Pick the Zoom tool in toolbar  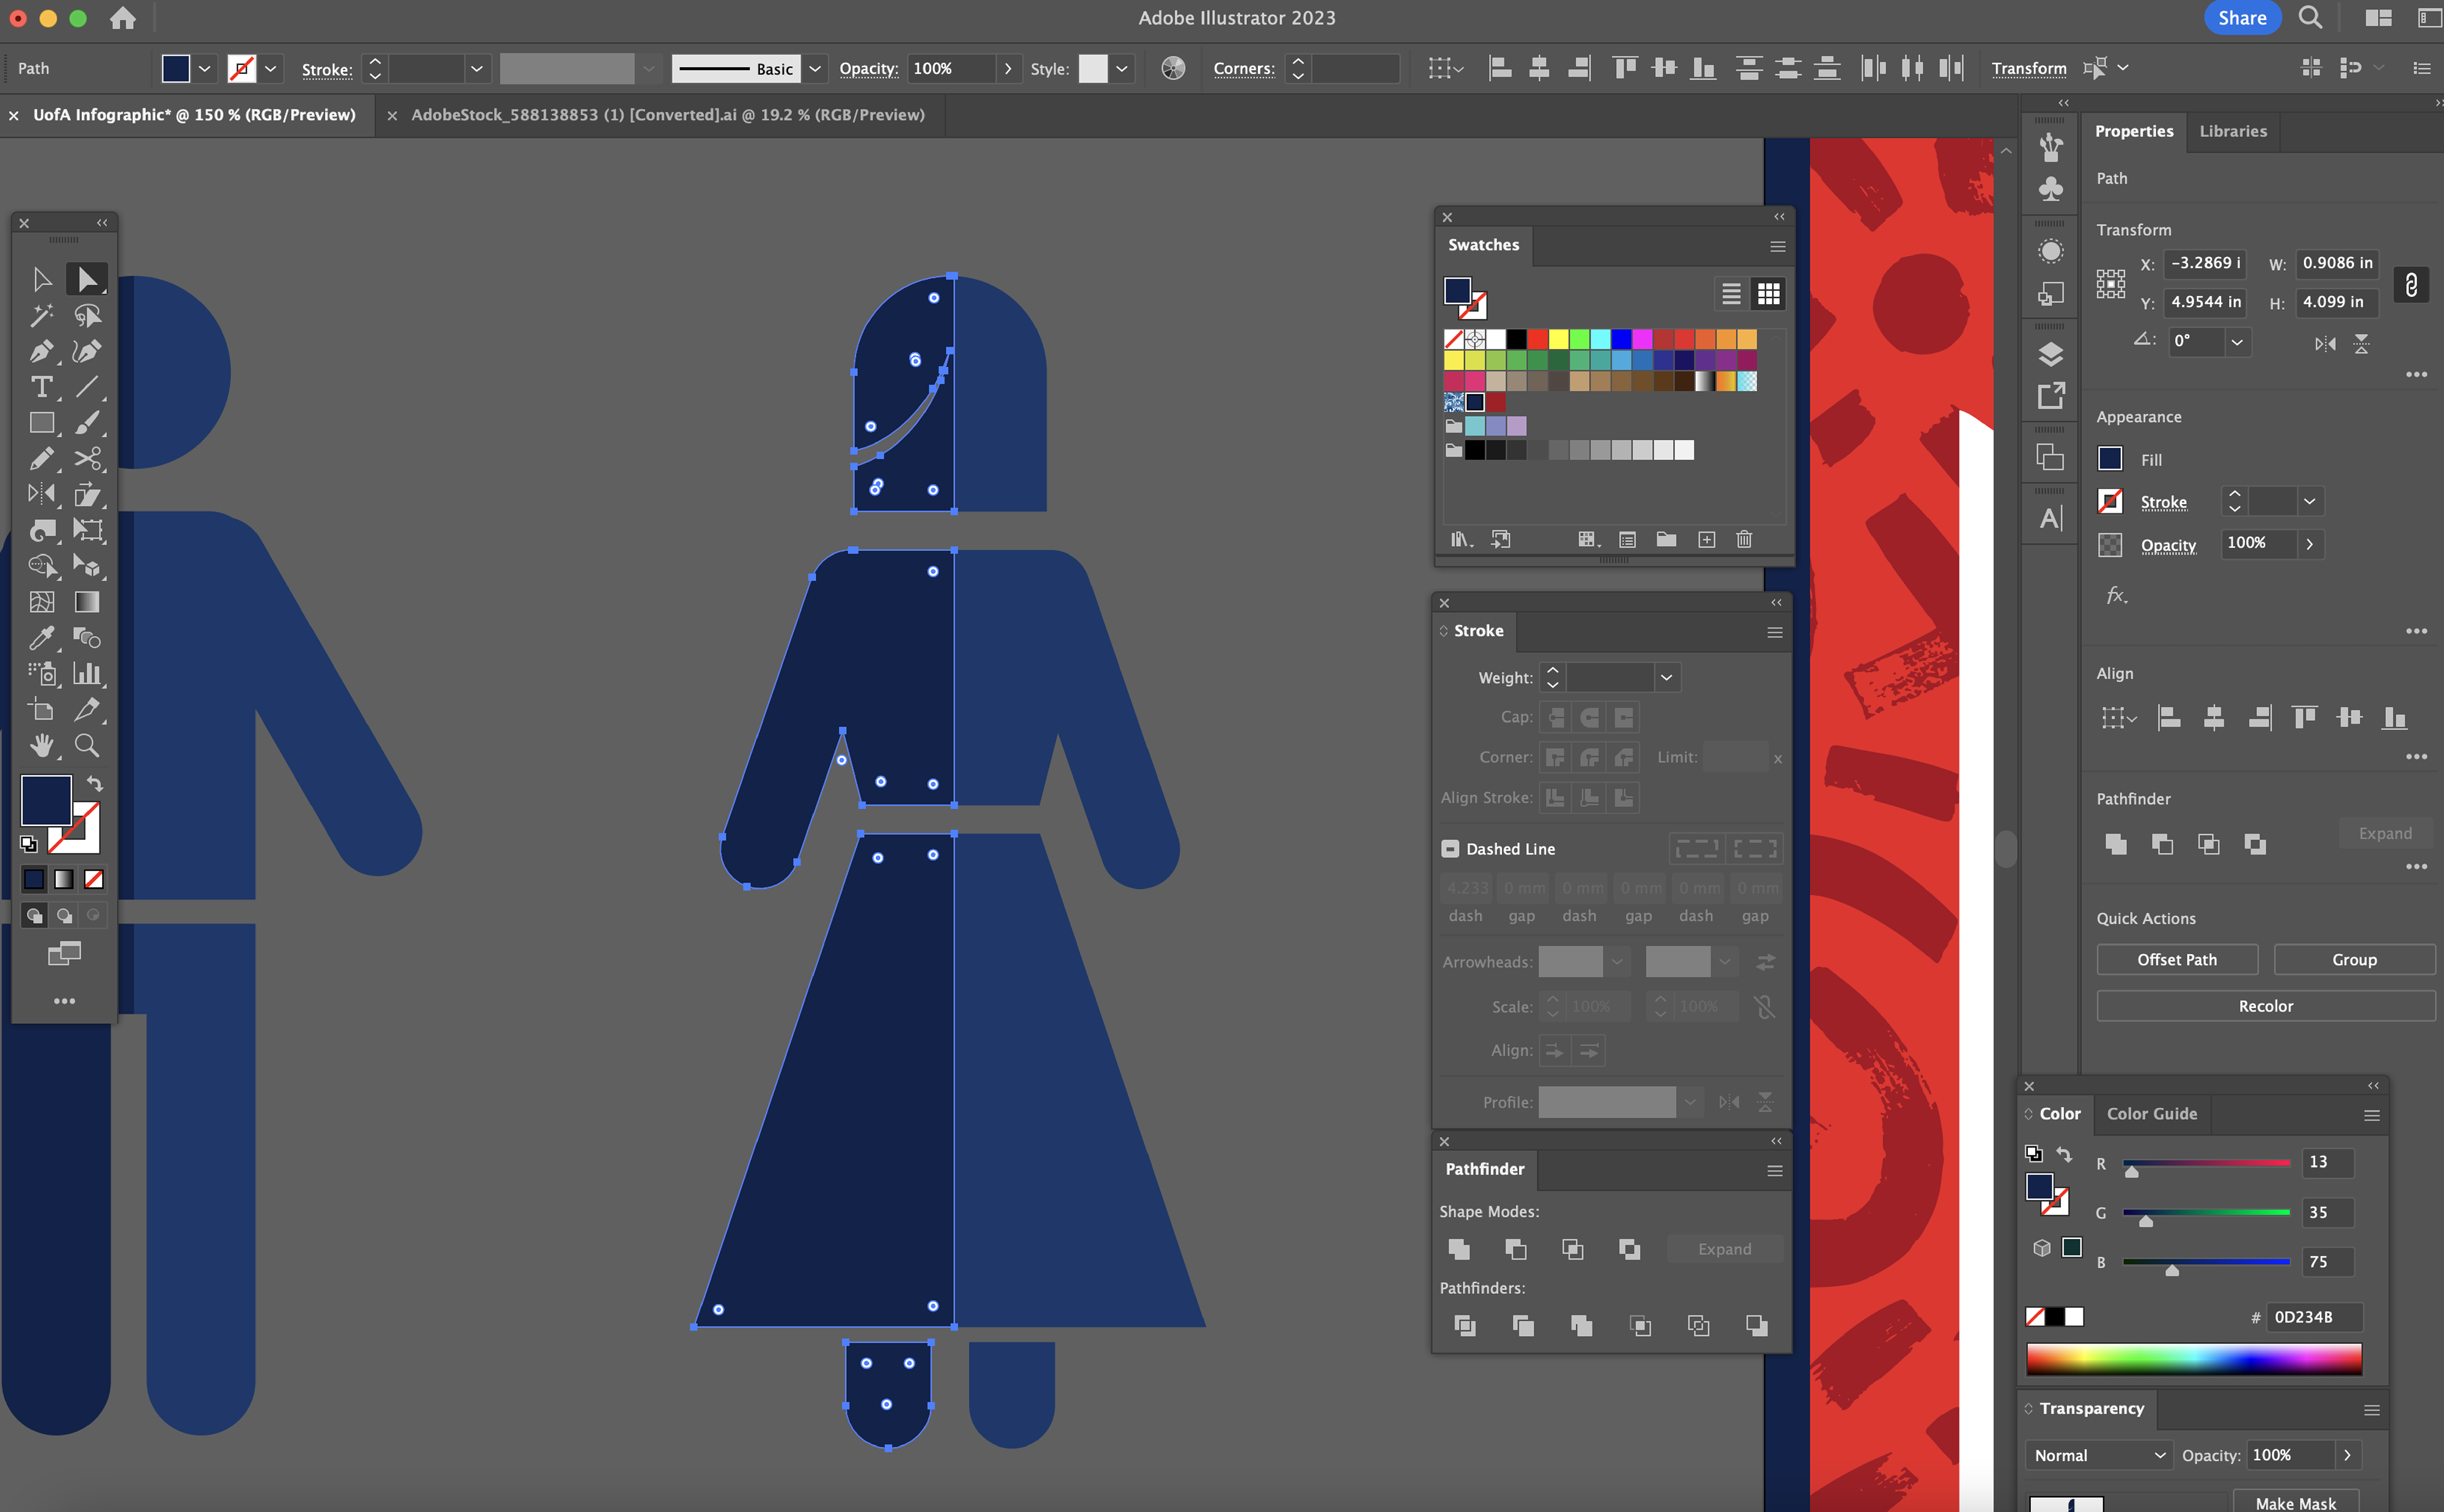pyautogui.click(x=87, y=745)
